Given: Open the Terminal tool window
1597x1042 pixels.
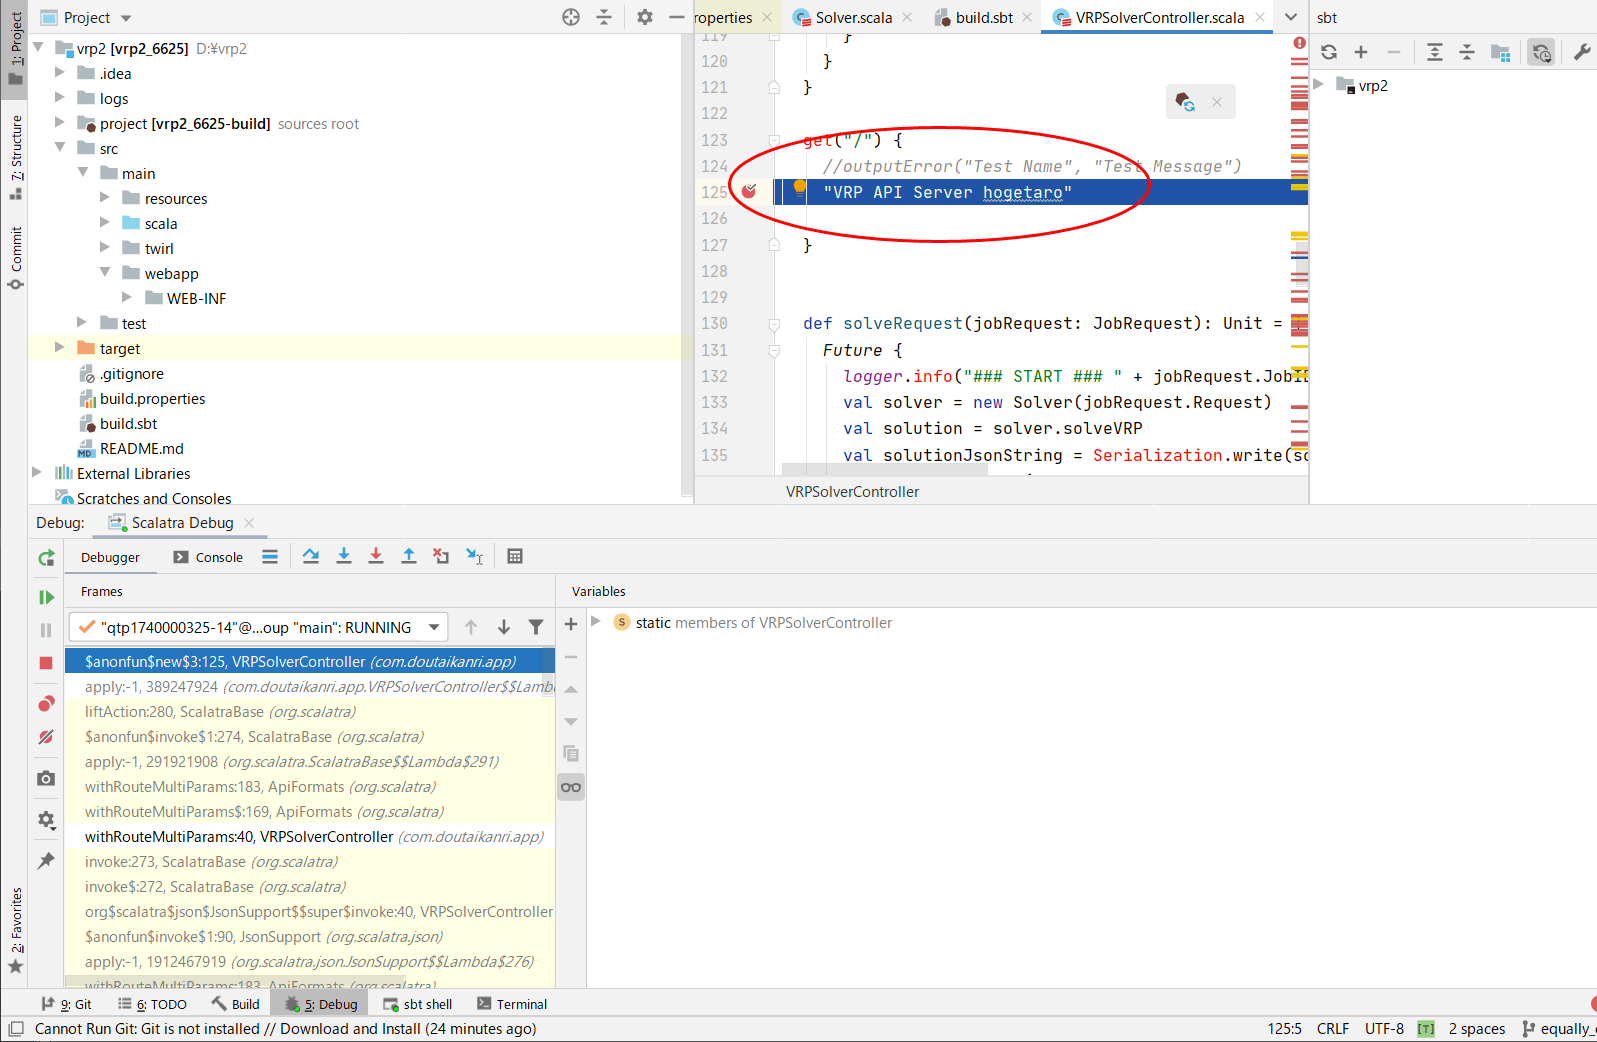Looking at the screenshot, I should coord(512,1004).
